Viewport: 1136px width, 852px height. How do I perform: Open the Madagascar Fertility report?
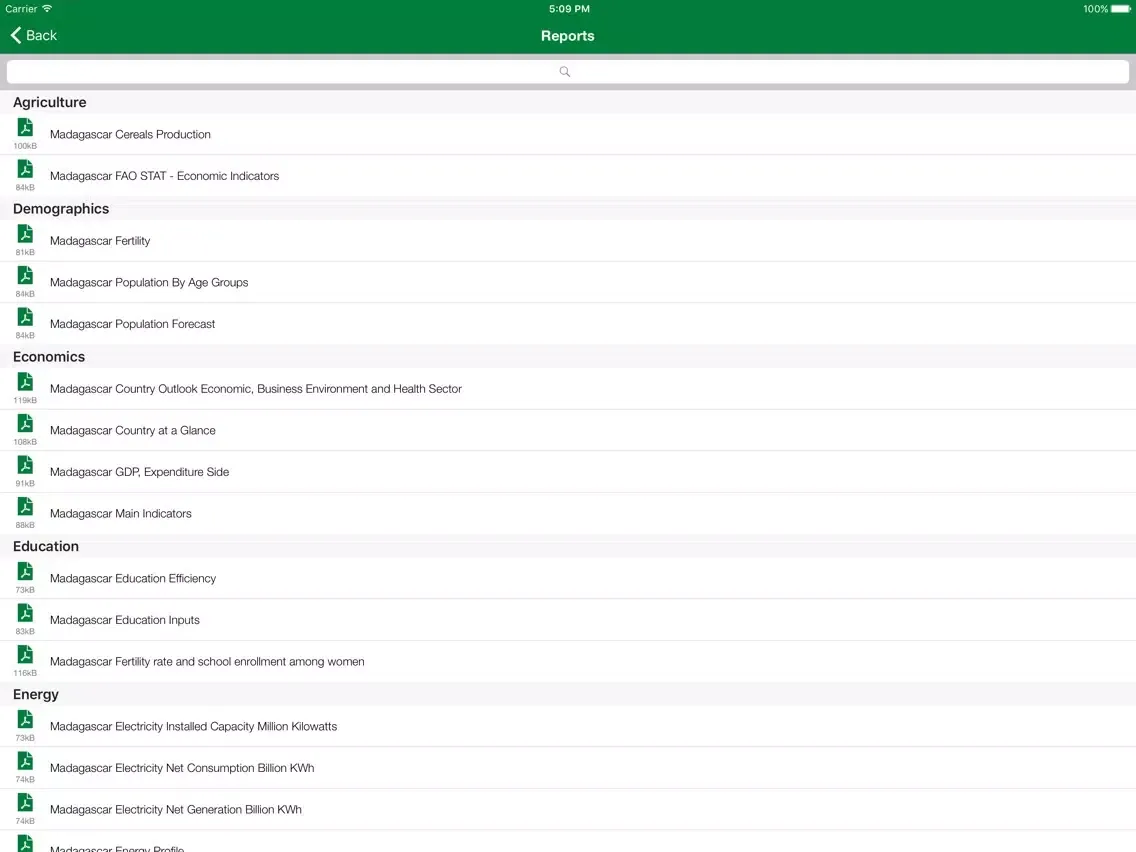[568, 241]
